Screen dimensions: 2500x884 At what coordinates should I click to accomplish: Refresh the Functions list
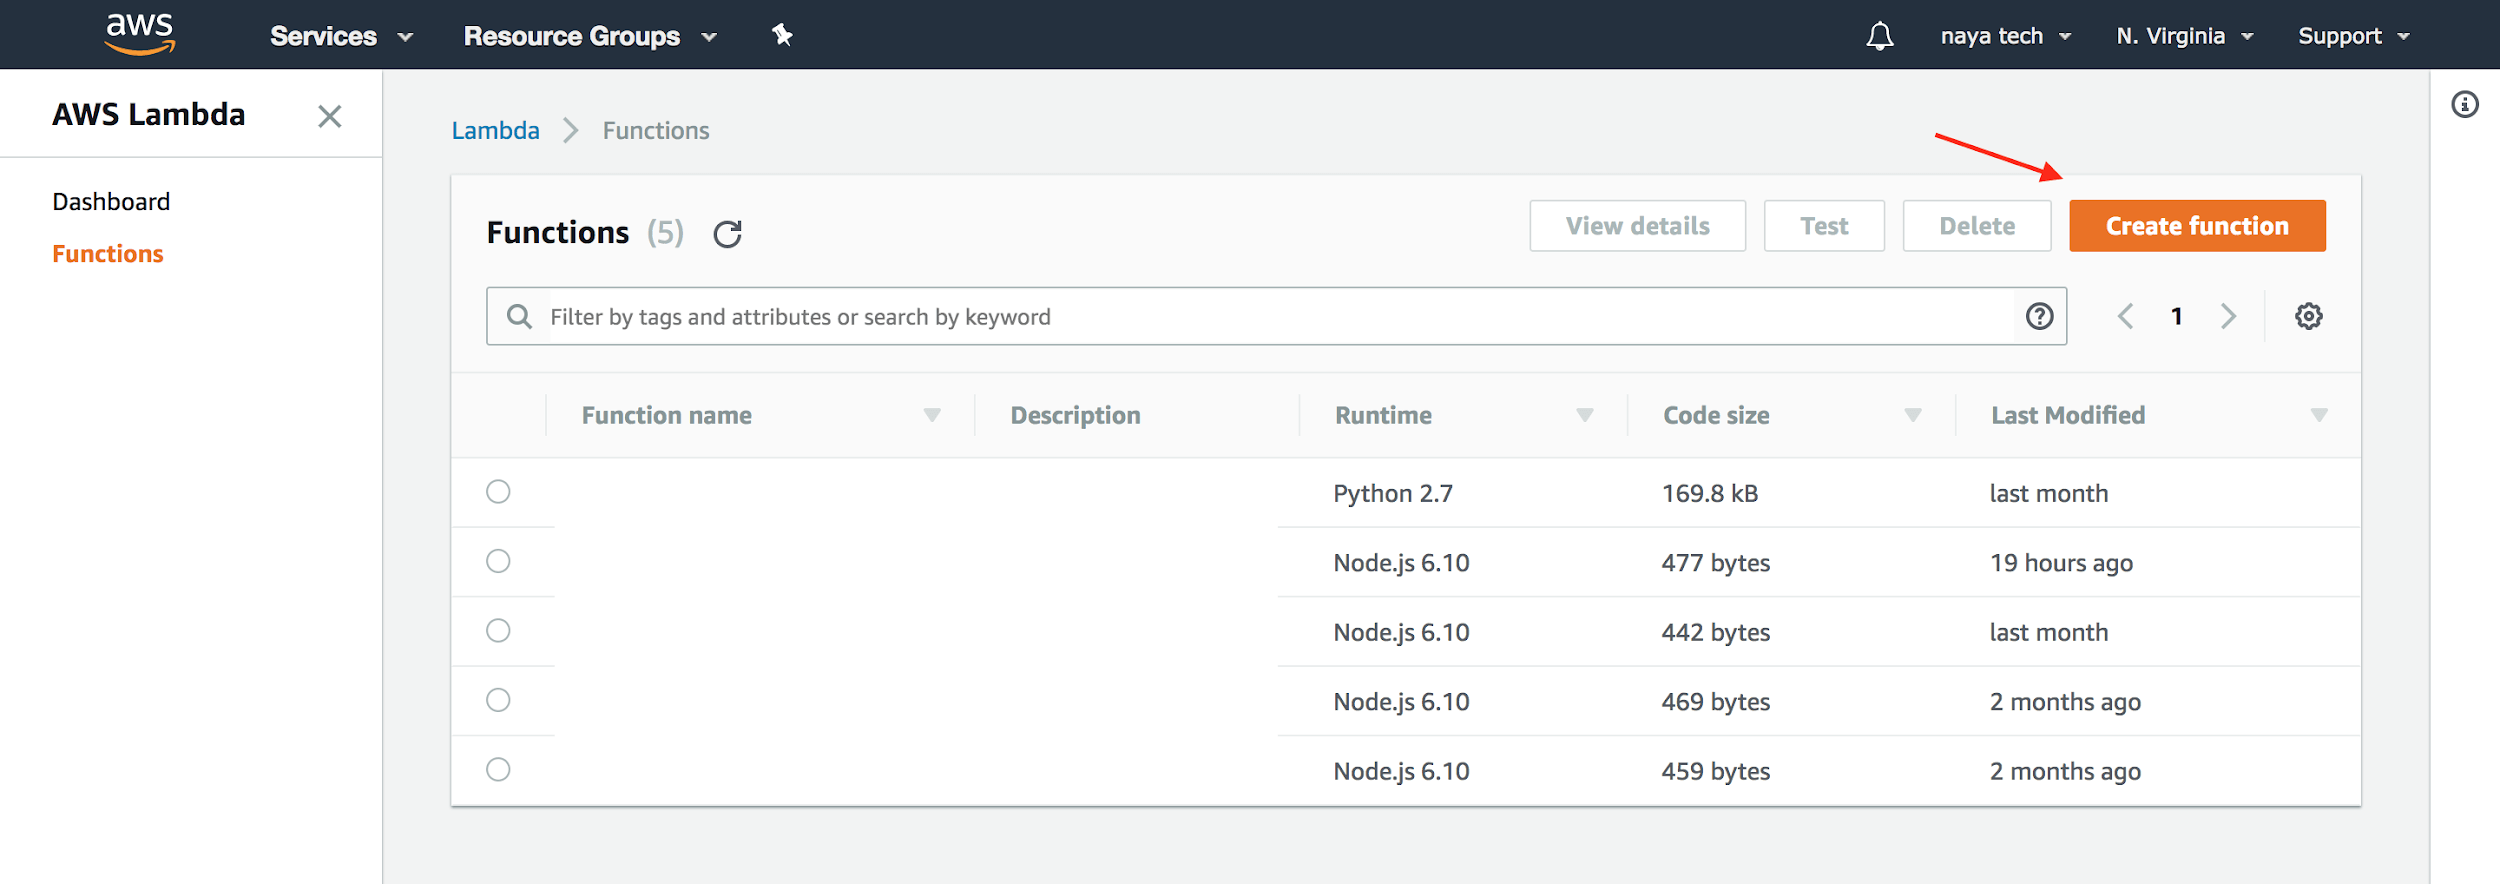(727, 233)
